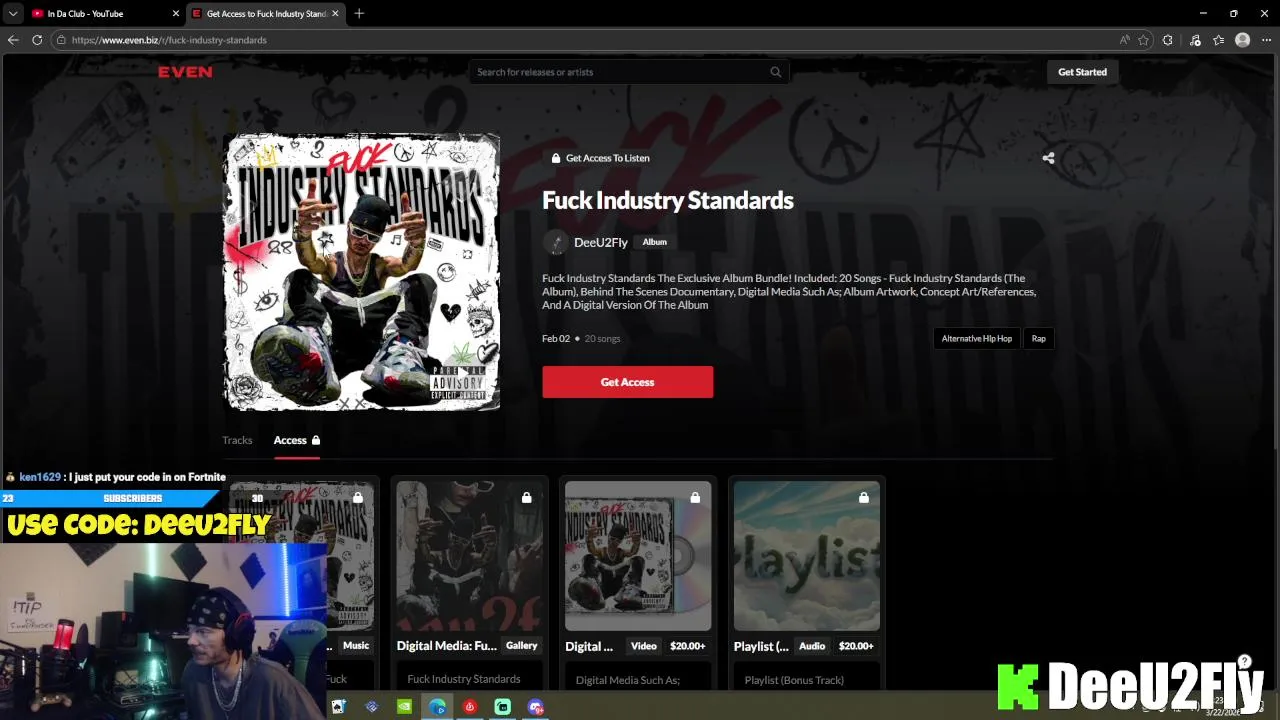This screenshot has width=1280, height=720.
Task: Open the tab list chevron in the tab bar
Action: coord(12,13)
